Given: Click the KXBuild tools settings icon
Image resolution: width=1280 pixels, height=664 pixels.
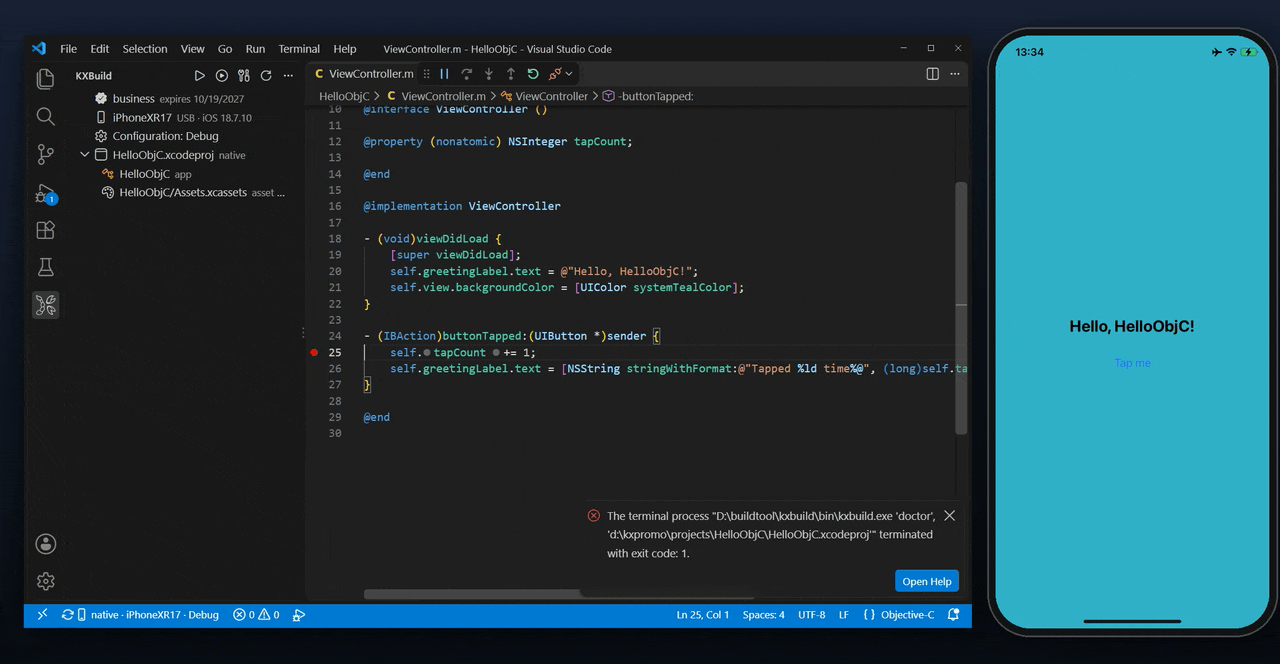Looking at the screenshot, I should pyautogui.click(x=243, y=76).
